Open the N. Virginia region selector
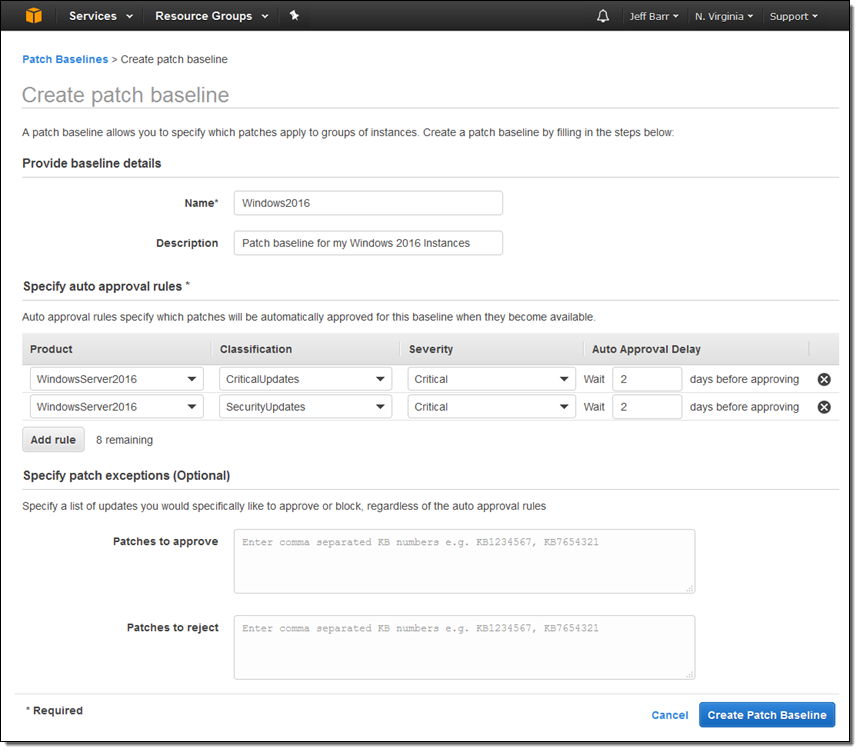 (x=725, y=16)
